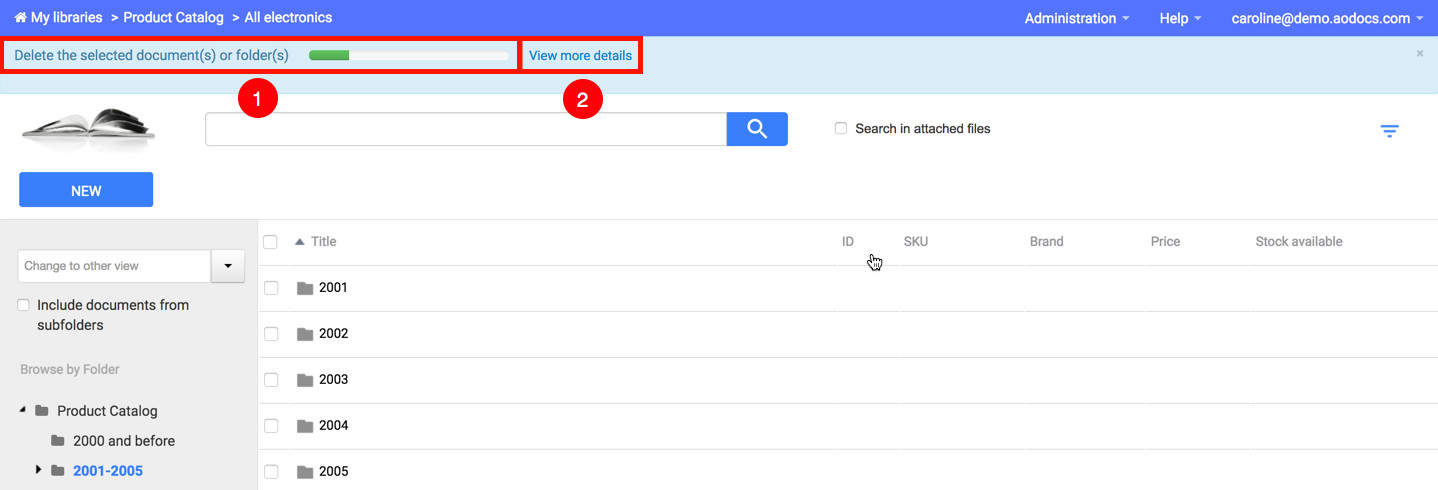Expand the 2001-2005 folder tree node

click(x=39, y=469)
